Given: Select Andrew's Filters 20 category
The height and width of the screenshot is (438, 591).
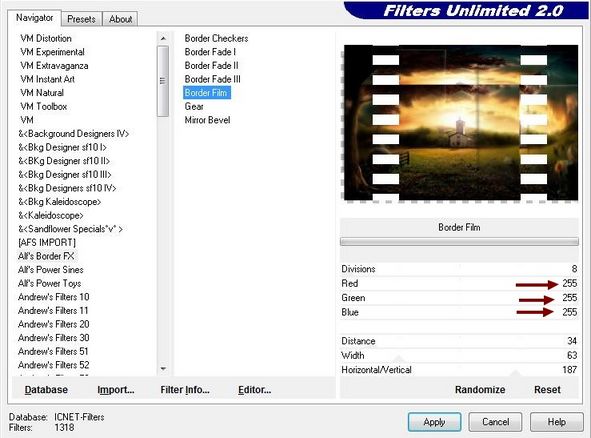Looking at the screenshot, I should click(x=54, y=324).
